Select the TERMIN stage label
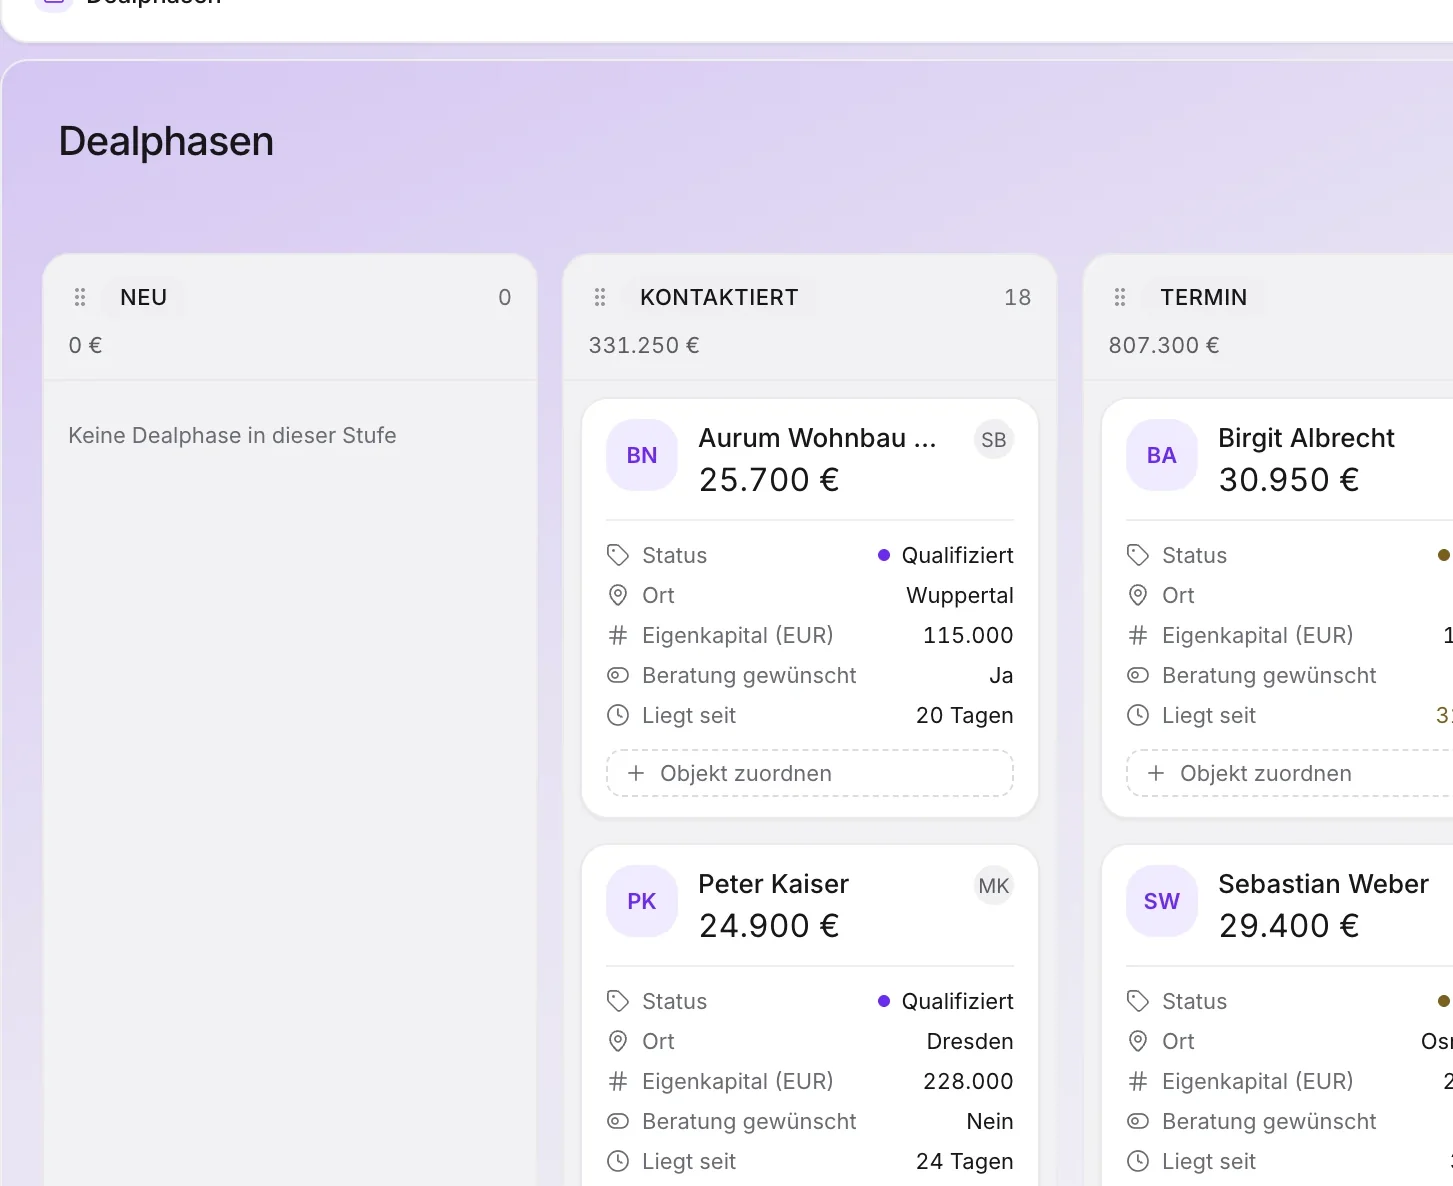Screen dimensions: 1453x1186 point(1204,297)
